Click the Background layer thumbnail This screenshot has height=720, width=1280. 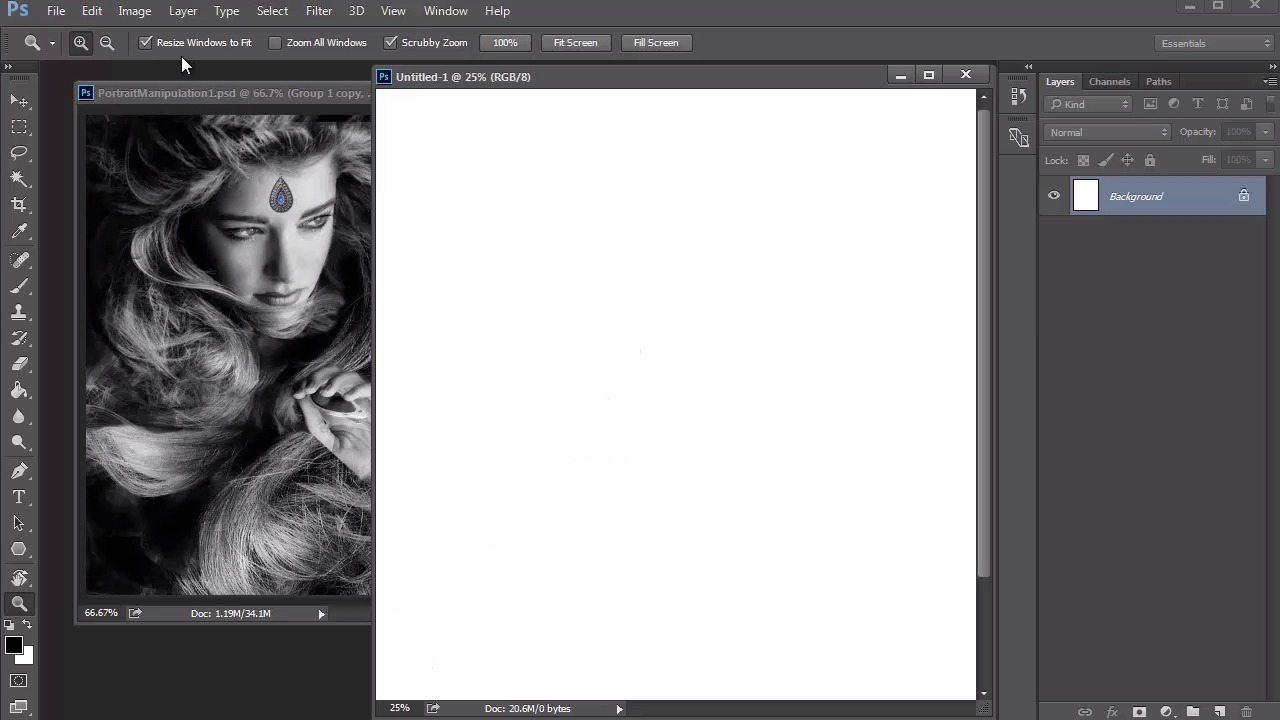point(1086,196)
